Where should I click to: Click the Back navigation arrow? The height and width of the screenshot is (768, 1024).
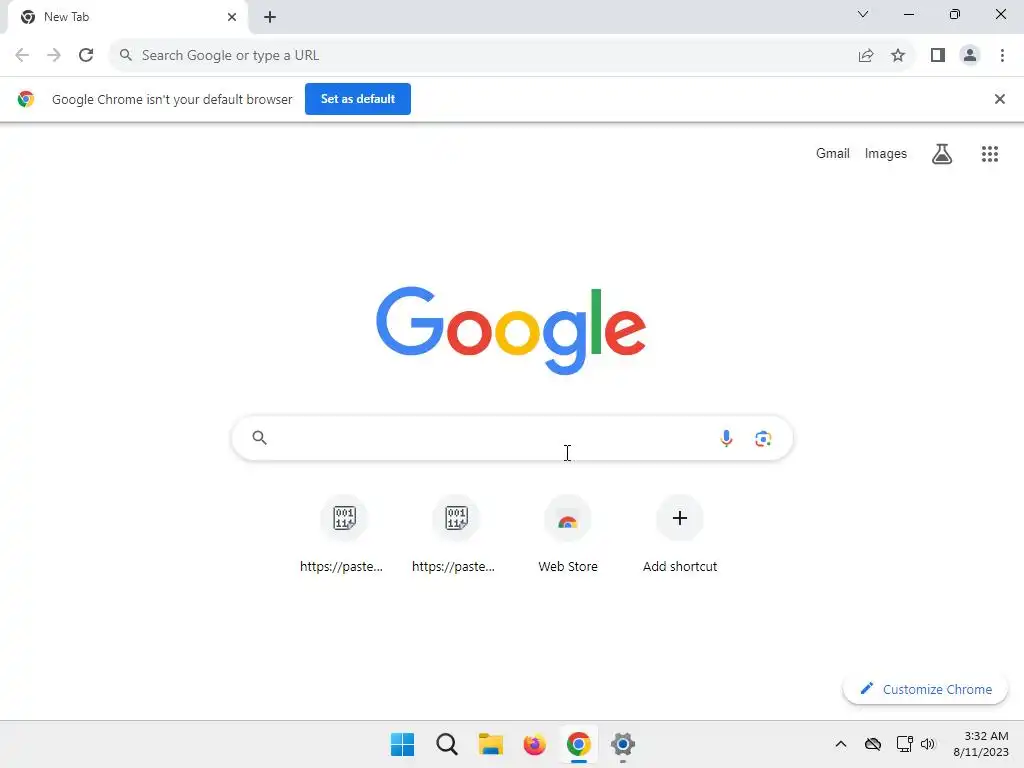coord(22,56)
